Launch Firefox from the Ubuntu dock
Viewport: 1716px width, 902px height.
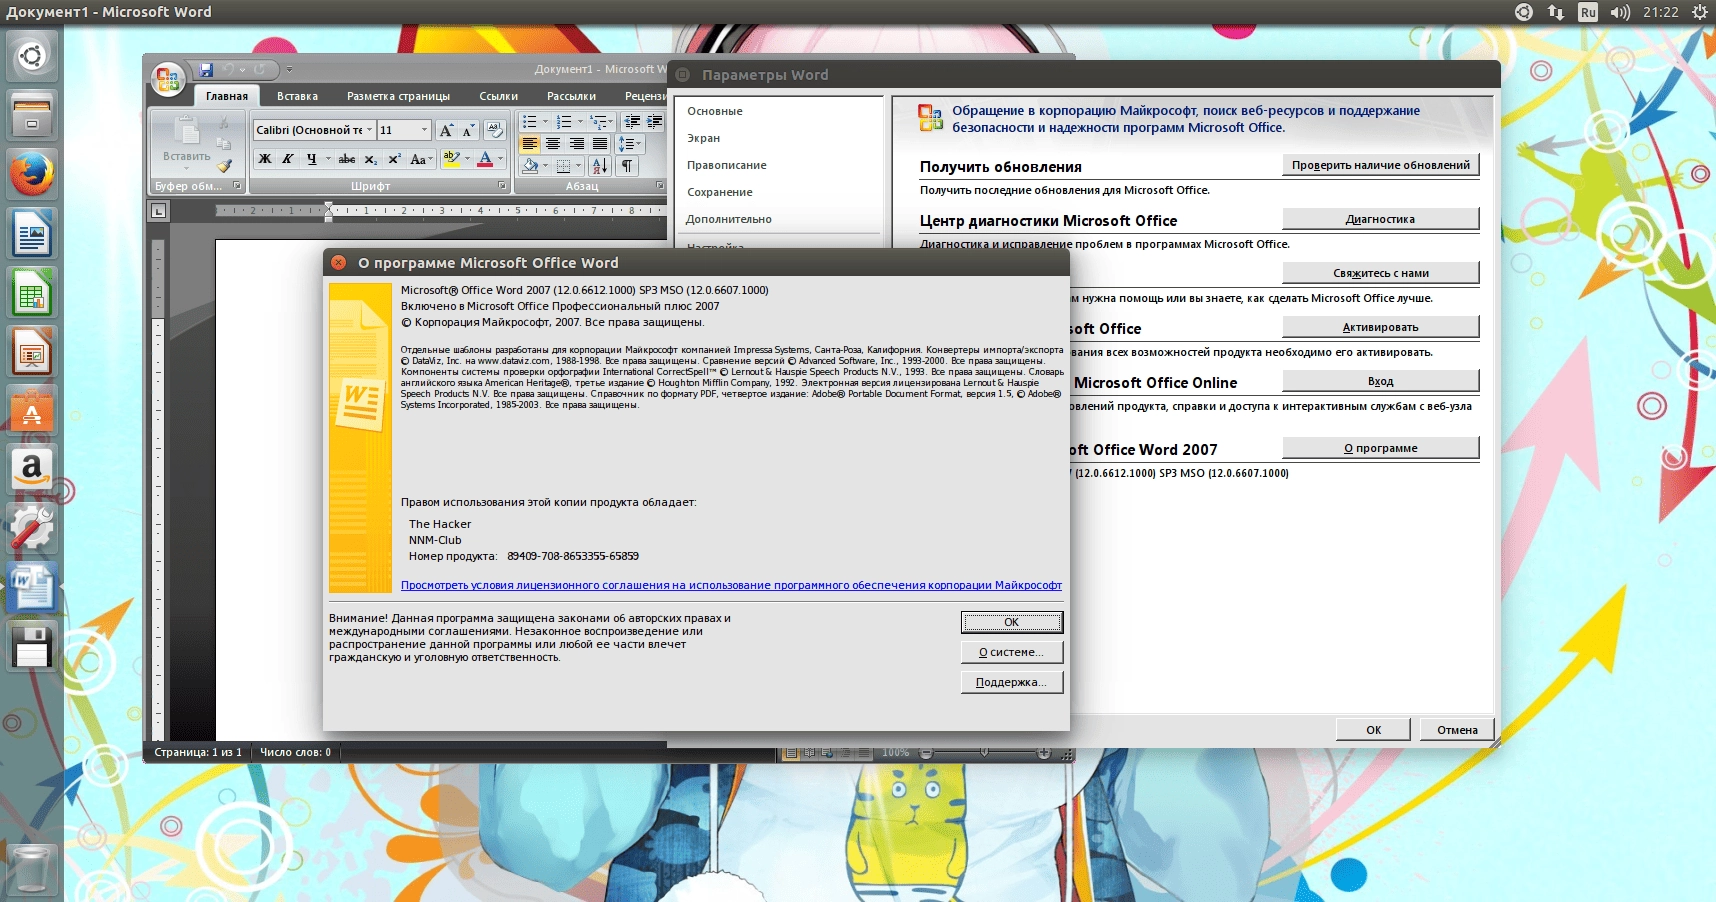click(x=31, y=175)
